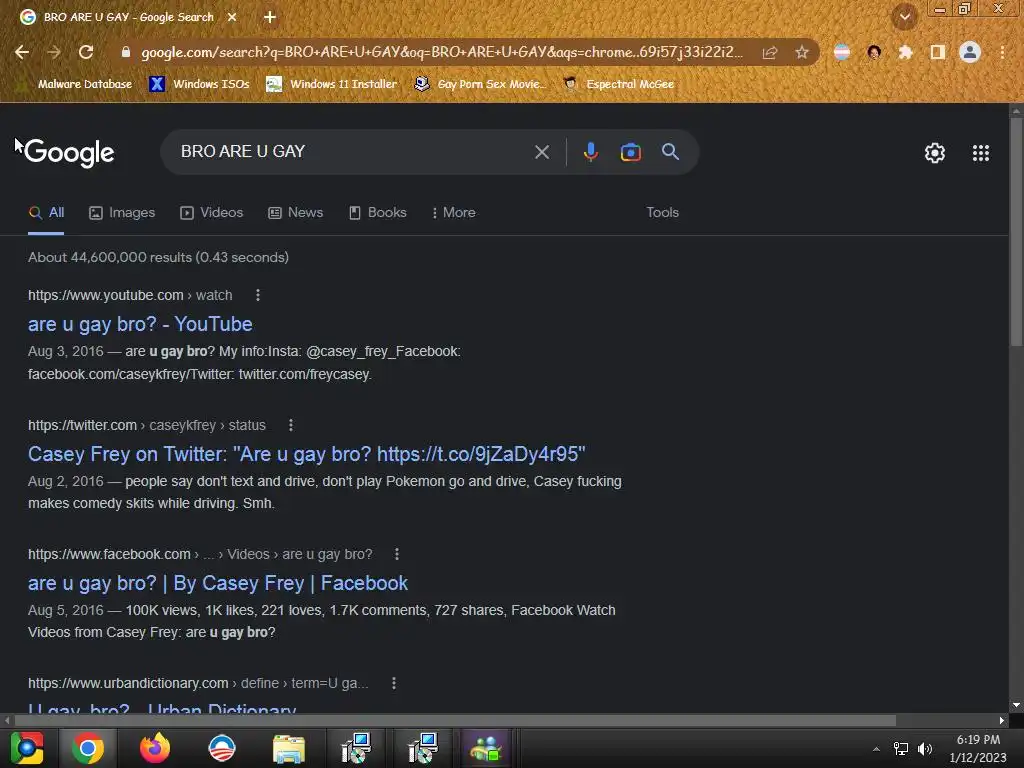Share this page from the address bar

click(770, 52)
